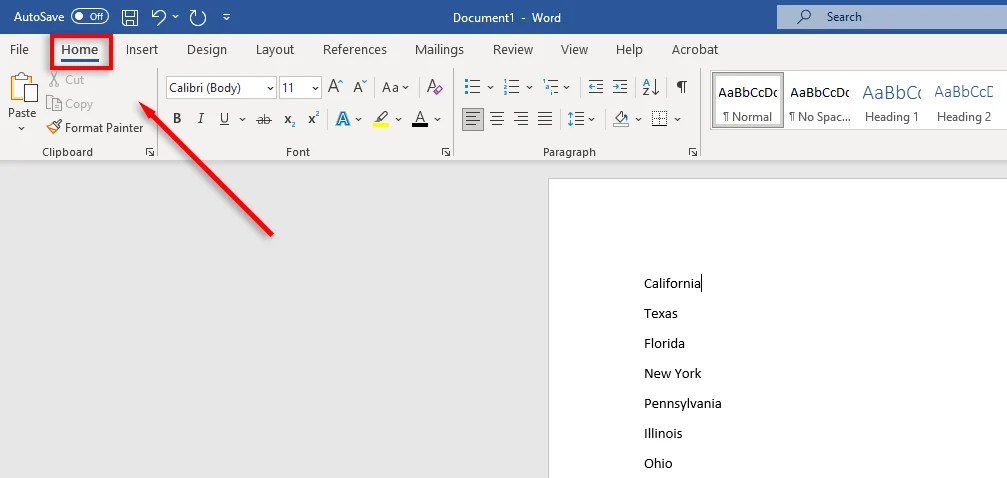Screen dimensions: 1007x478
Task: Toggle Strikethrough formatting
Action: coord(264,119)
